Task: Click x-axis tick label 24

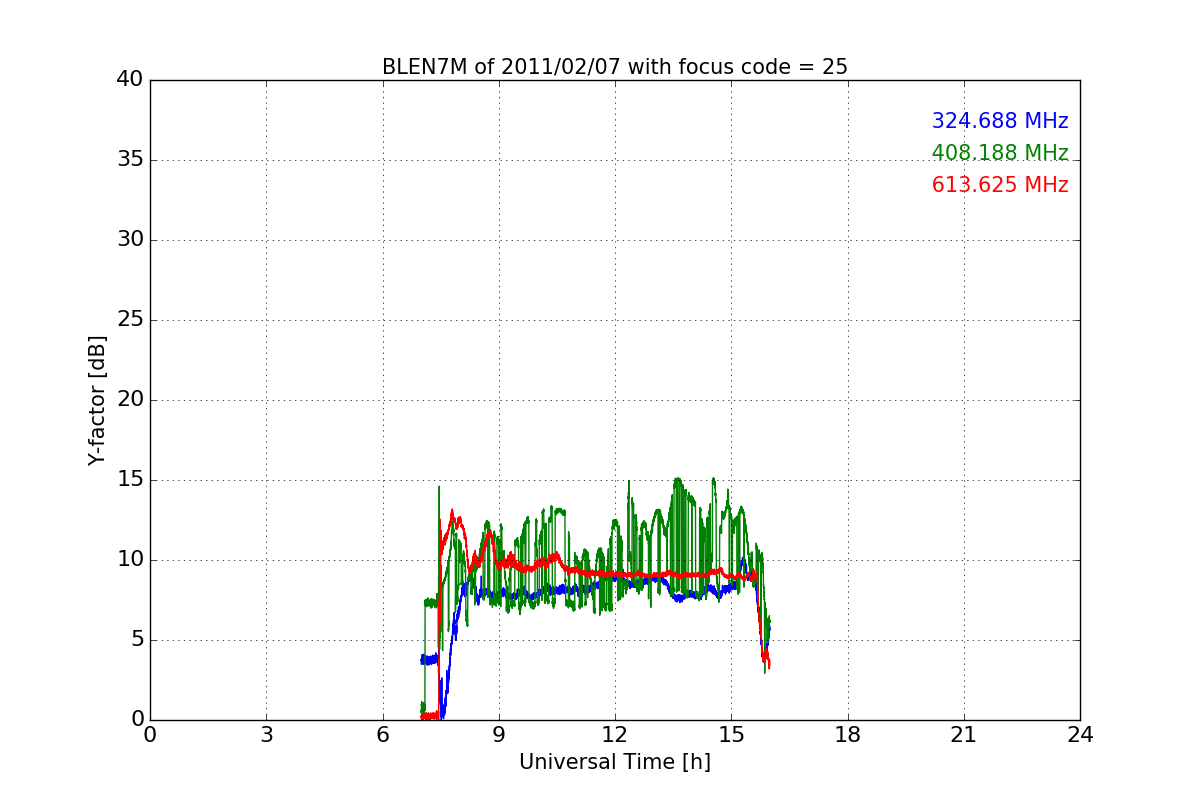Action: [x=1080, y=735]
